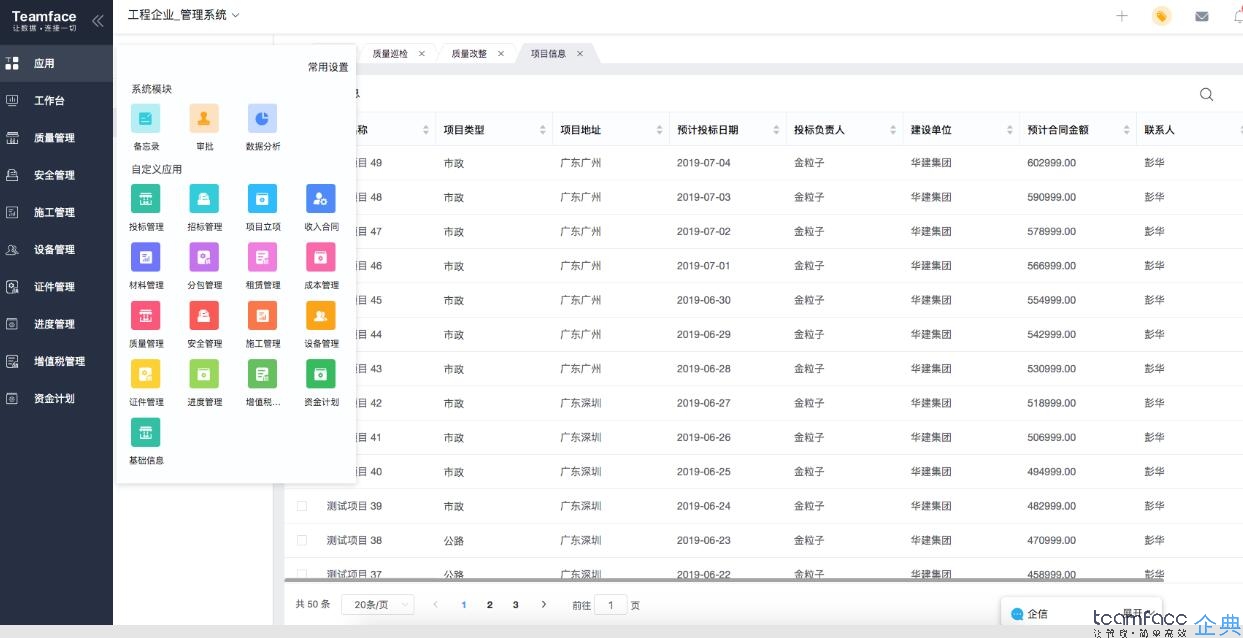Click the horizontal table scrollbar

(x=724, y=578)
